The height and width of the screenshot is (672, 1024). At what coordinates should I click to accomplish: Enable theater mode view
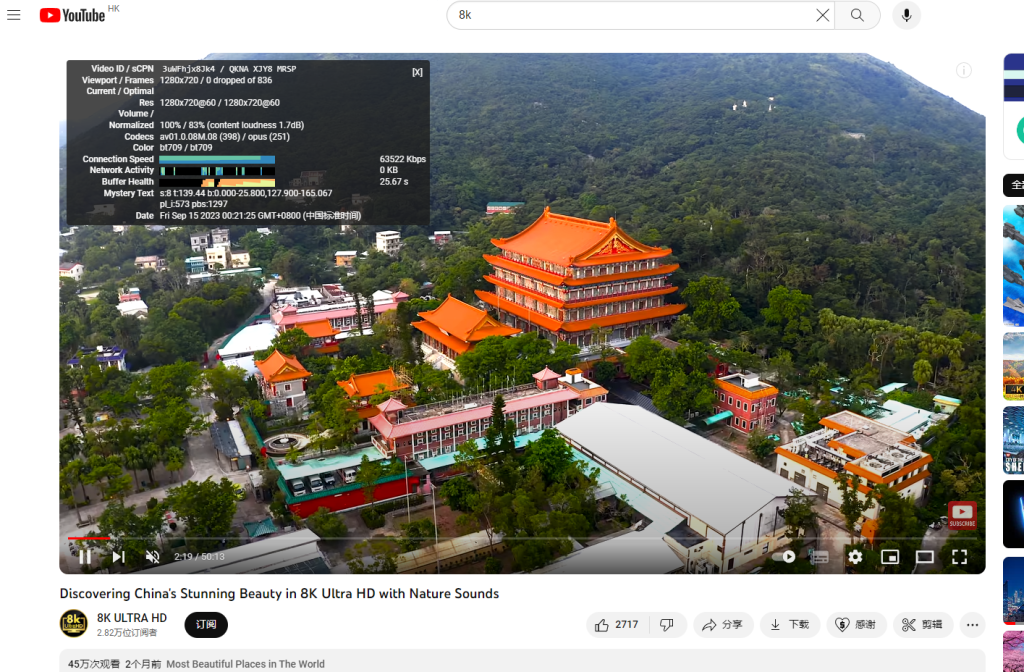coord(925,557)
